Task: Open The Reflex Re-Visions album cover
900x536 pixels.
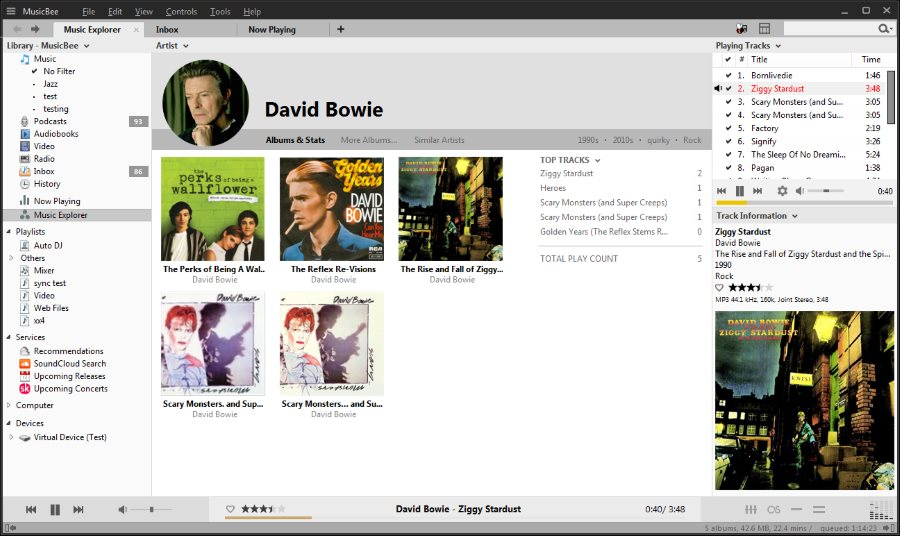Action: coord(332,209)
